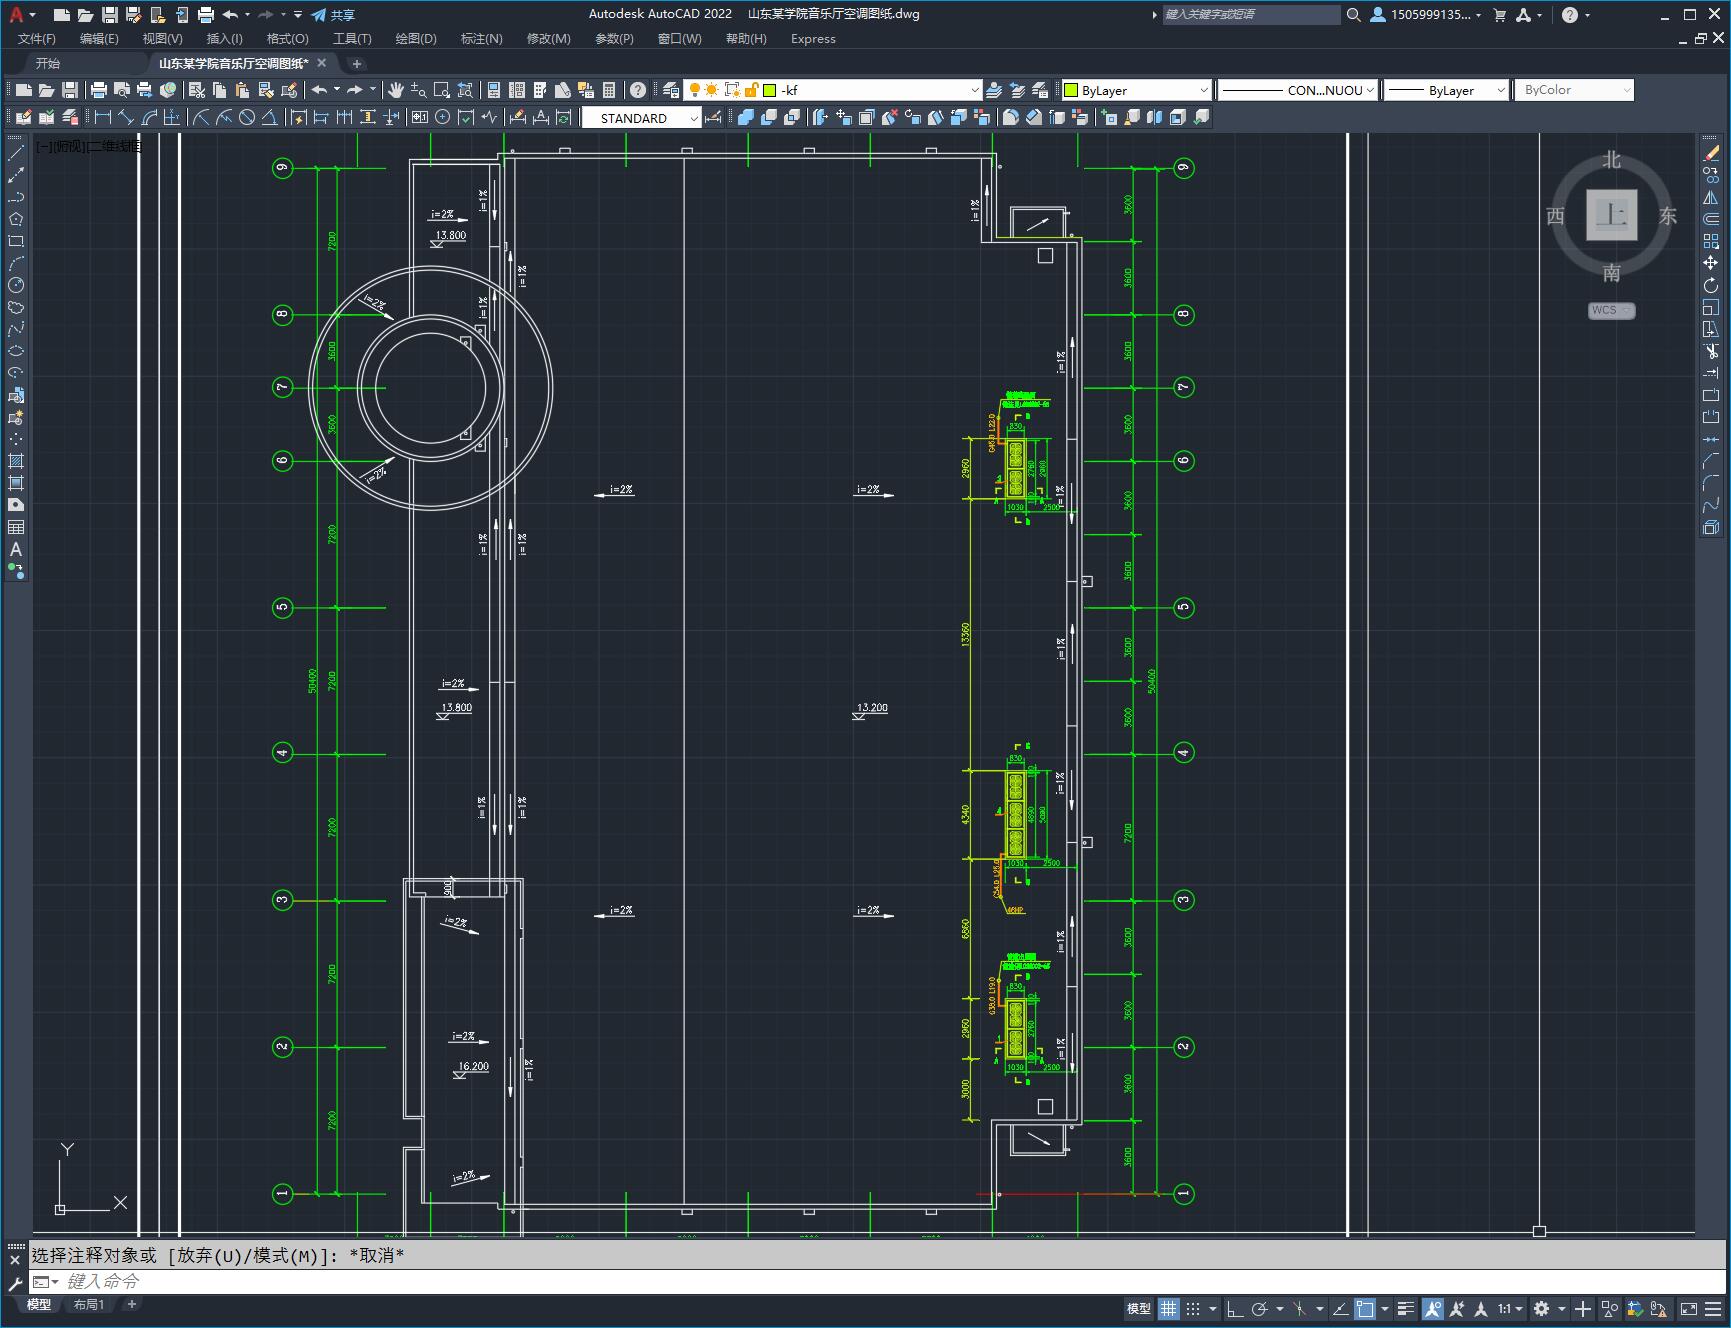
Task: Toggle grid display in status bar
Action: (x=1168, y=1308)
